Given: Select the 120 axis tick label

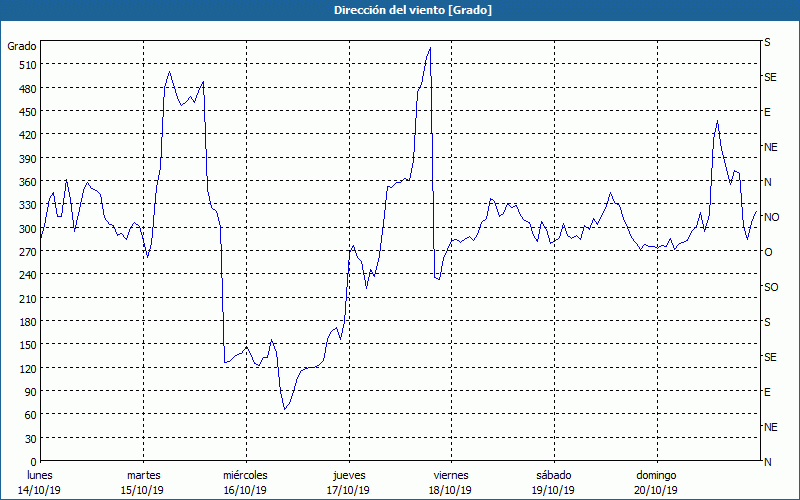Looking at the screenshot, I should point(27,368).
